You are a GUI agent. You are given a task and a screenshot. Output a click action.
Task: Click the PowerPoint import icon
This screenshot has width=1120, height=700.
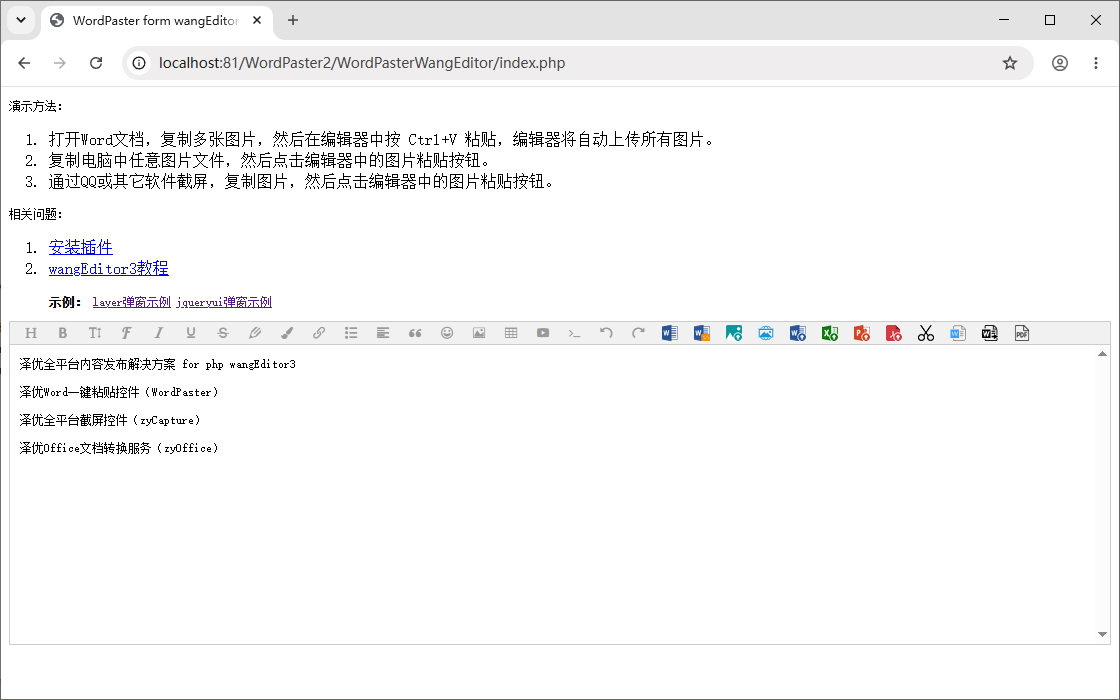(x=862, y=333)
